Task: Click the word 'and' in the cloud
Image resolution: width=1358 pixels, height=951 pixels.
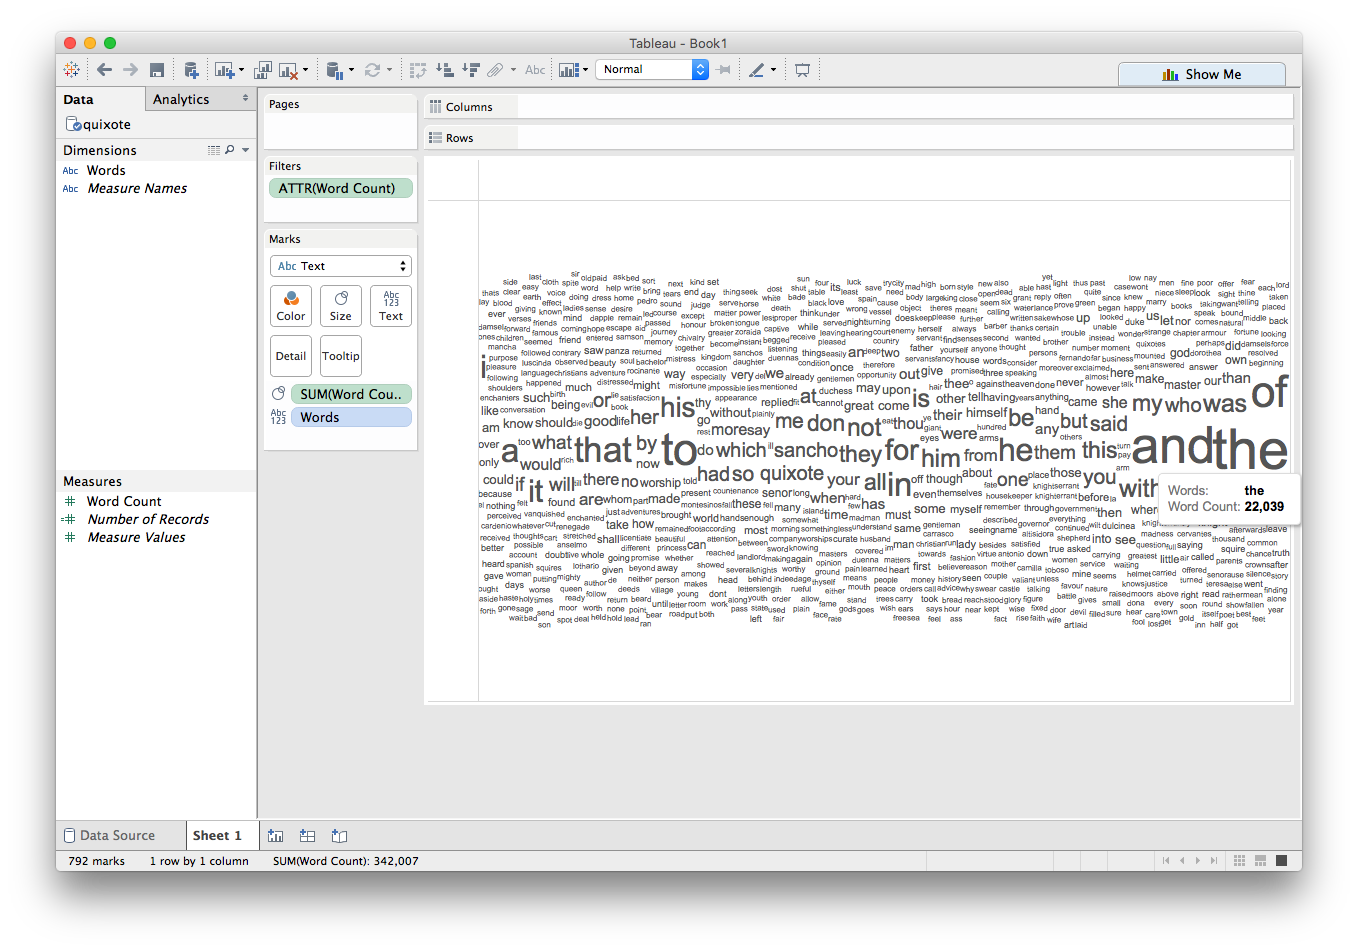Action: click(x=1171, y=447)
